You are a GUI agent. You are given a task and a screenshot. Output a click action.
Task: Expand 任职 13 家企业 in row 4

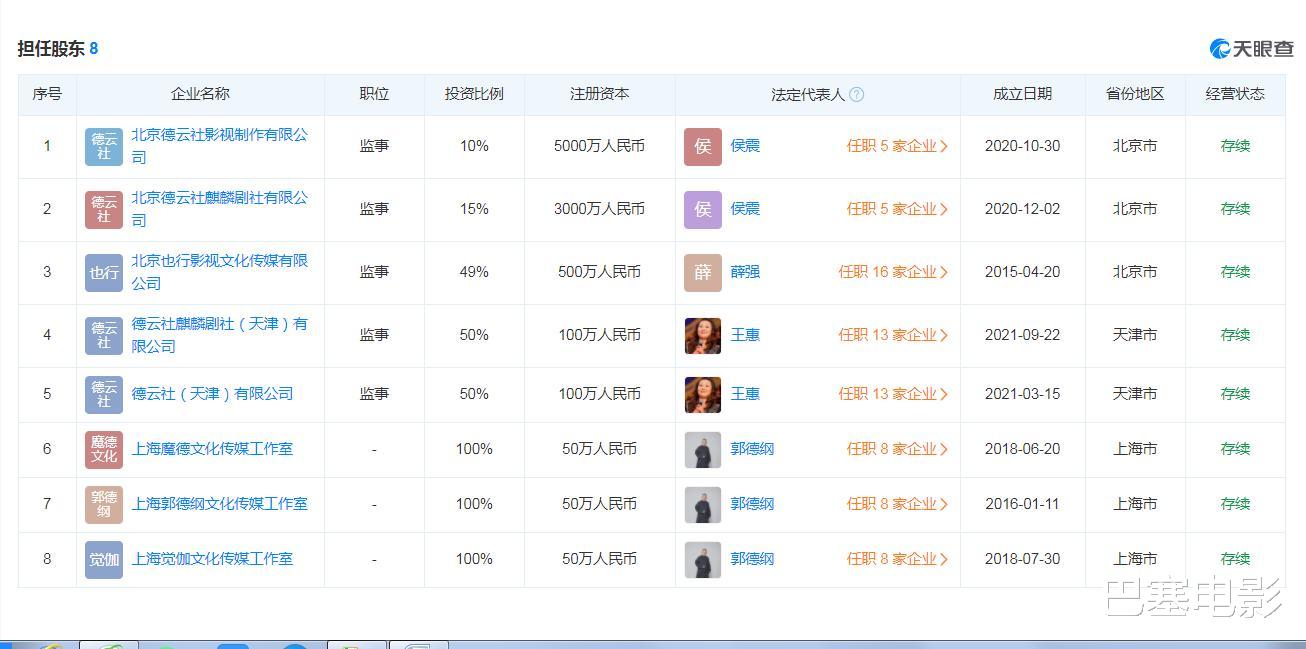click(893, 335)
